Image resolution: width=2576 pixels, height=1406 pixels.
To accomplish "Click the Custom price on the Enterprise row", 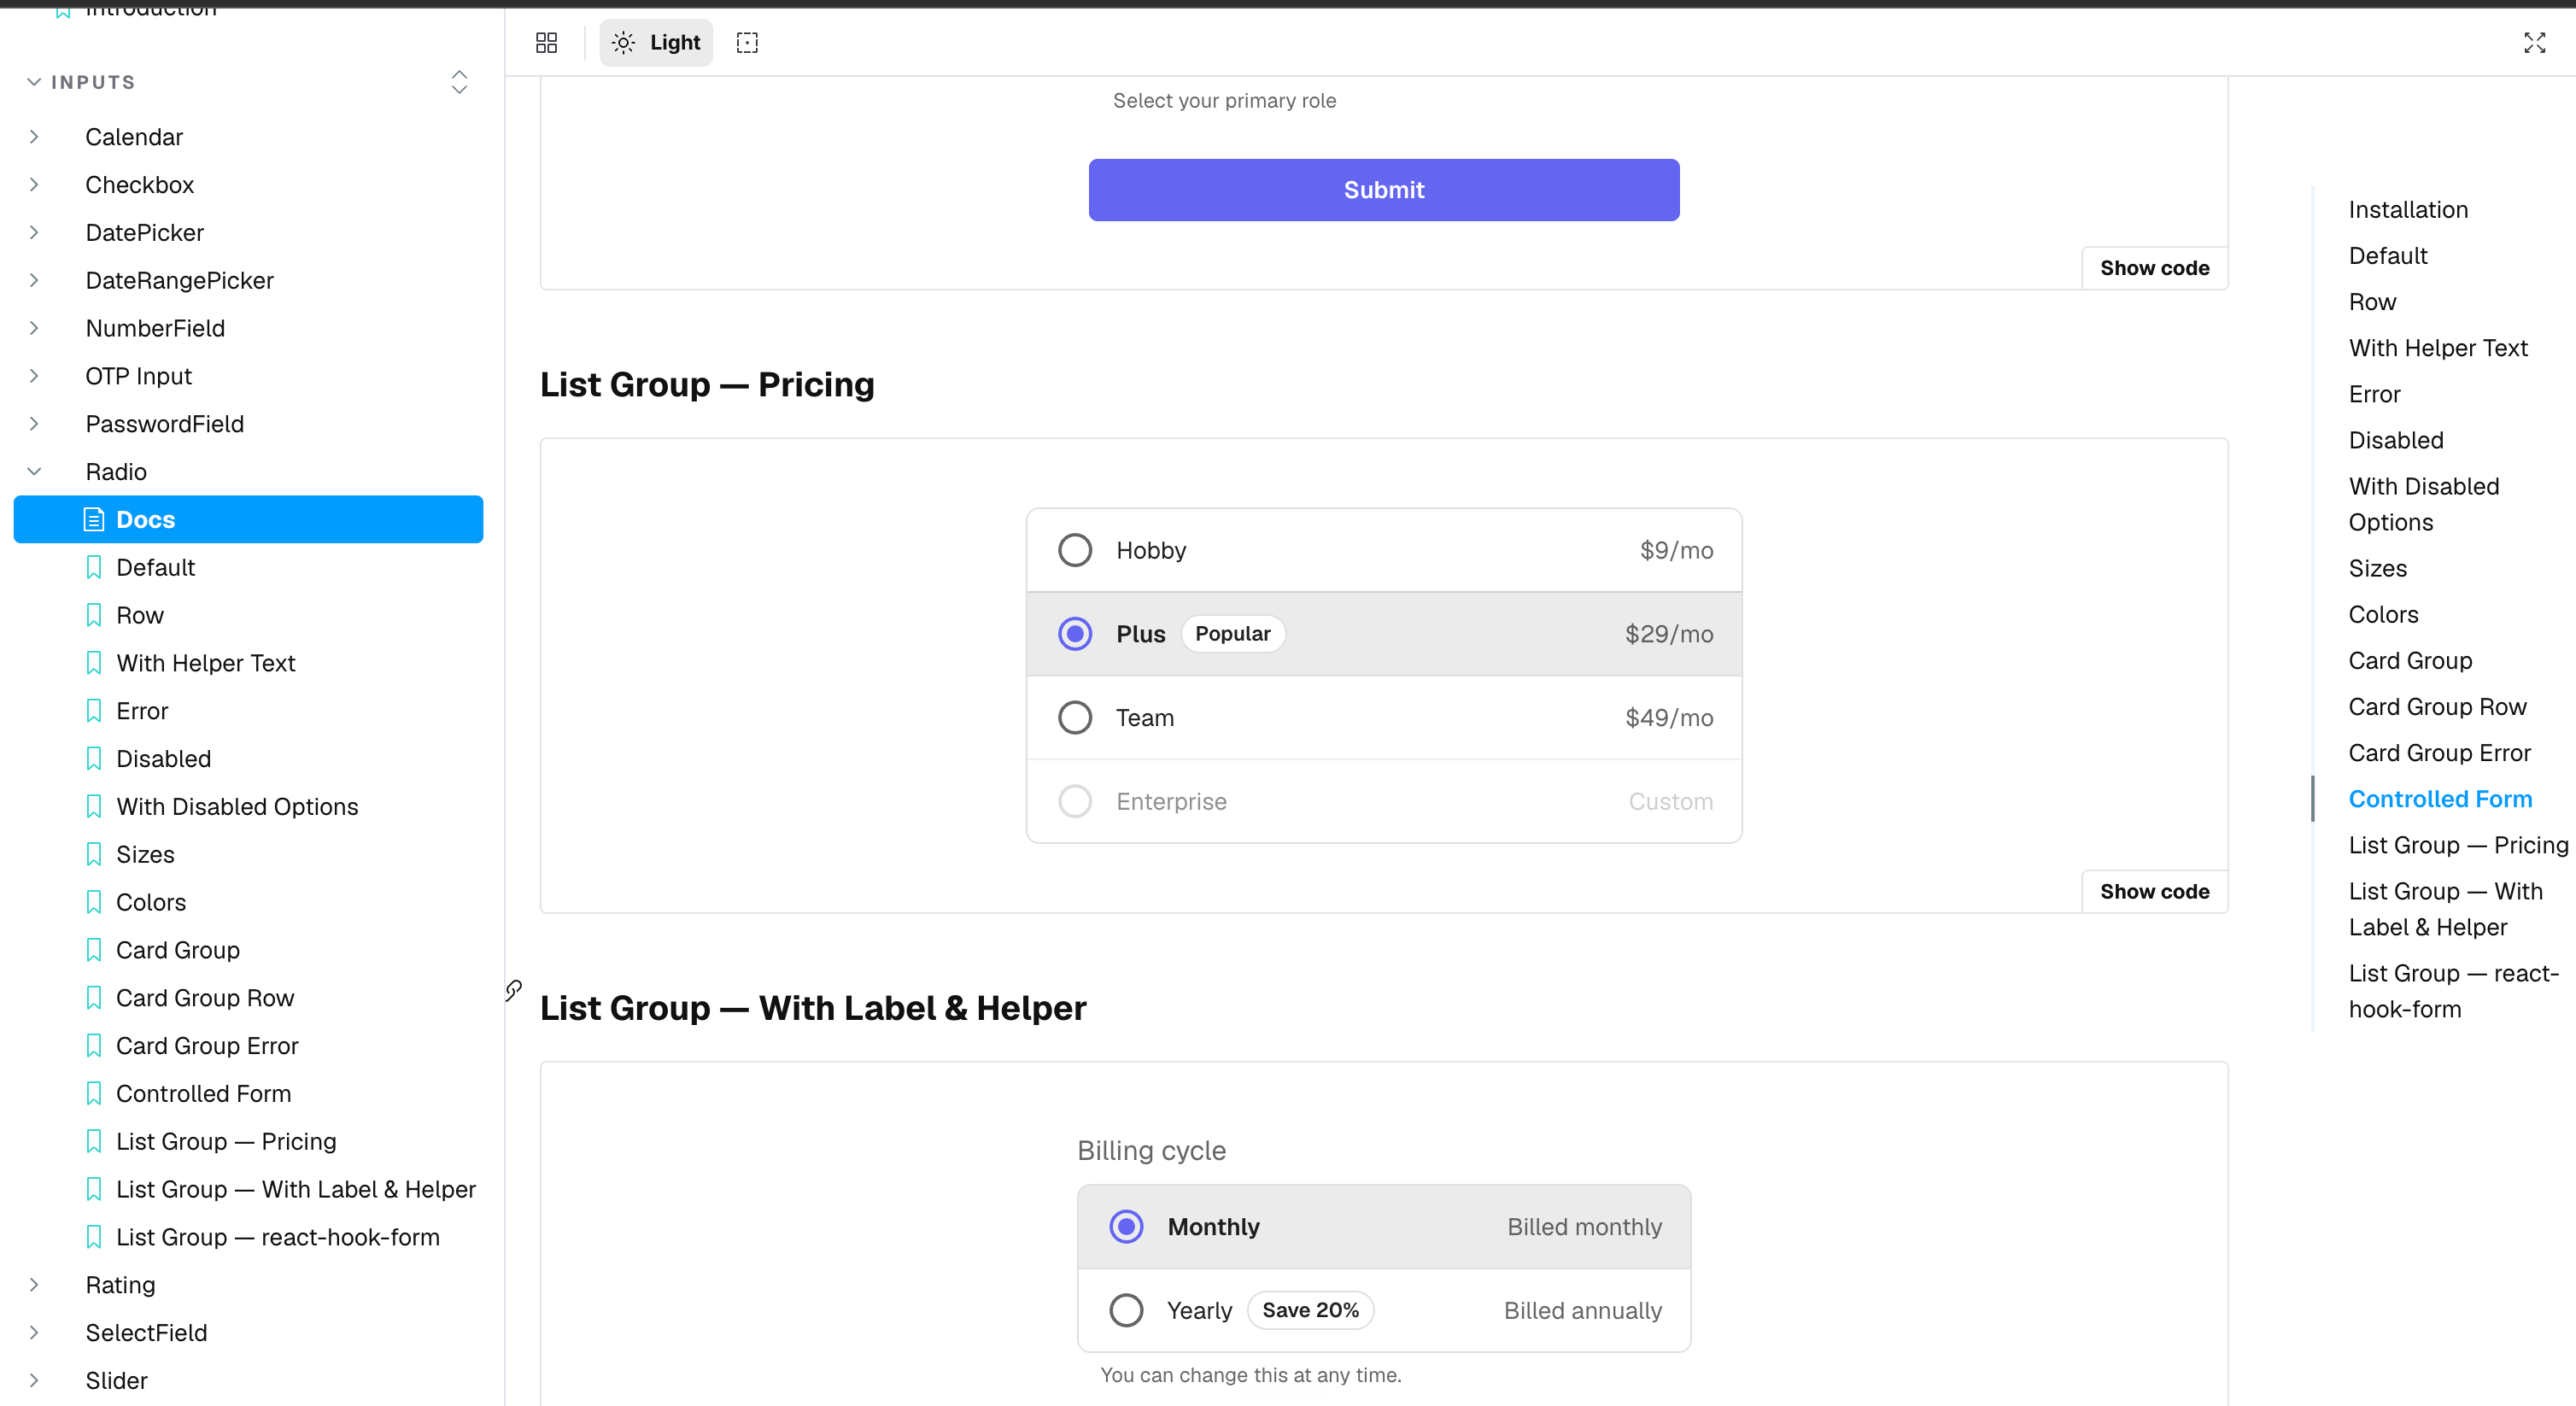I will (x=1671, y=802).
